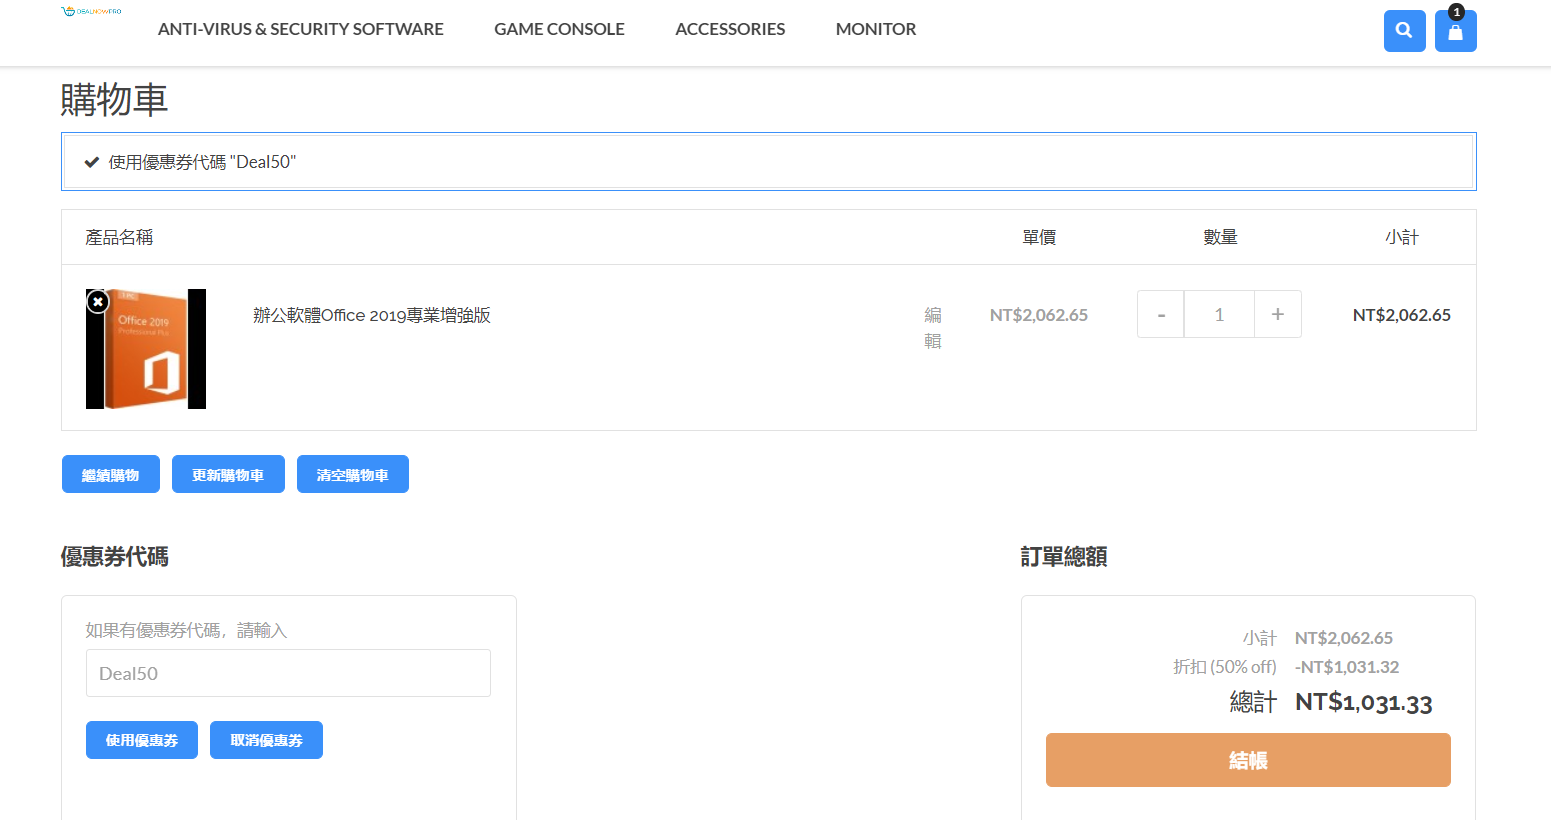Open the search icon button
Image resolution: width=1551 pixels, height=820 pixels.
coord(1404,31)
